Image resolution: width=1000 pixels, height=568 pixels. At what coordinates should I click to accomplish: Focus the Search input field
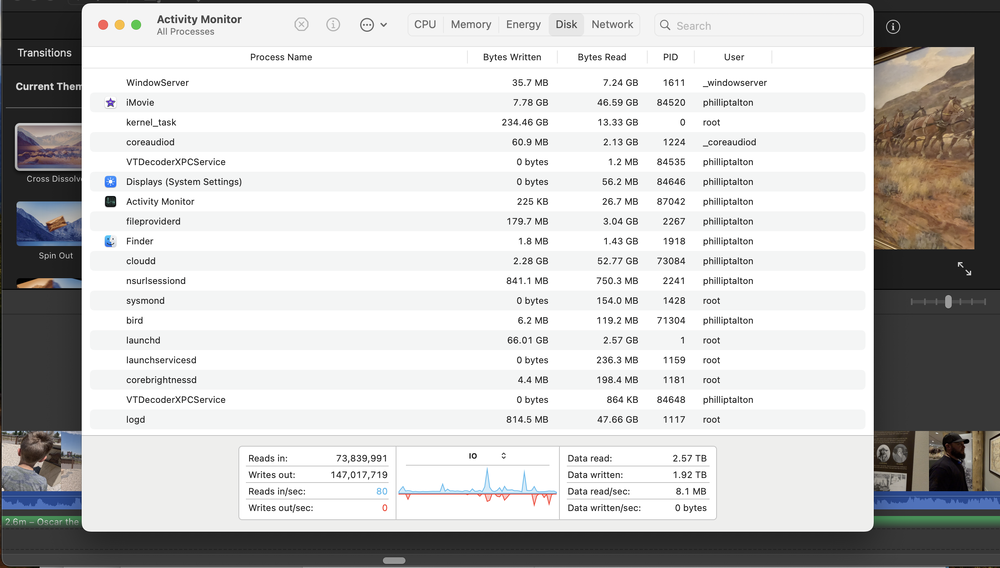click(x=759, y=25)
